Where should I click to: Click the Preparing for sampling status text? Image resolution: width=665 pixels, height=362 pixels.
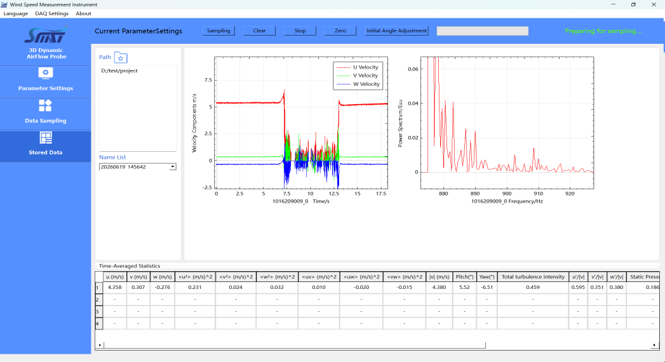(603, 31)
